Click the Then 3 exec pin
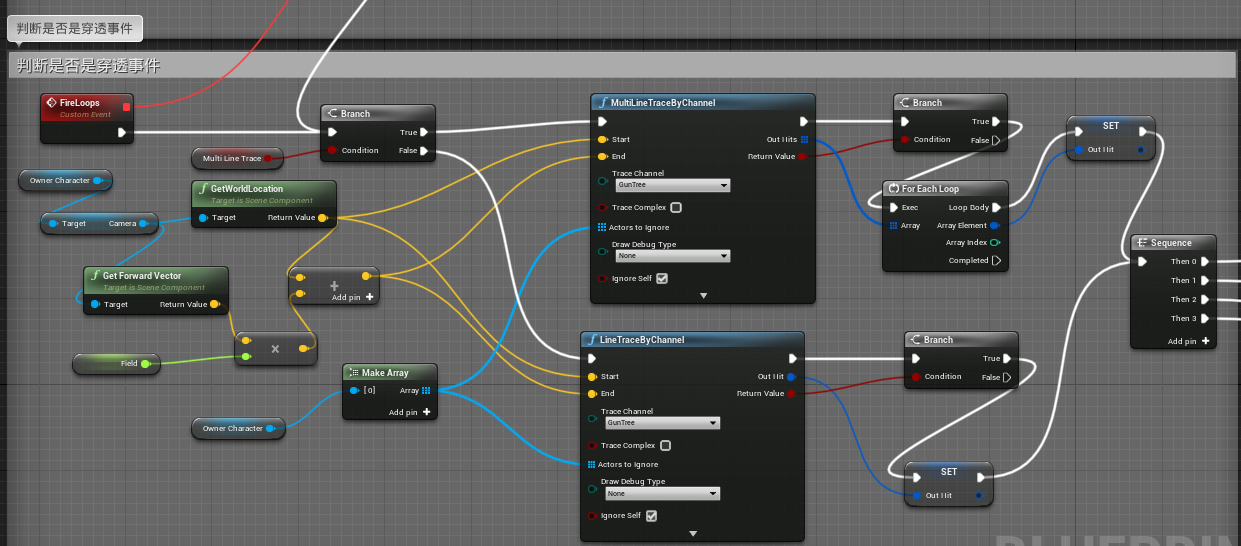Viewport: 1241px width, 546px height. coord(1205,318)
